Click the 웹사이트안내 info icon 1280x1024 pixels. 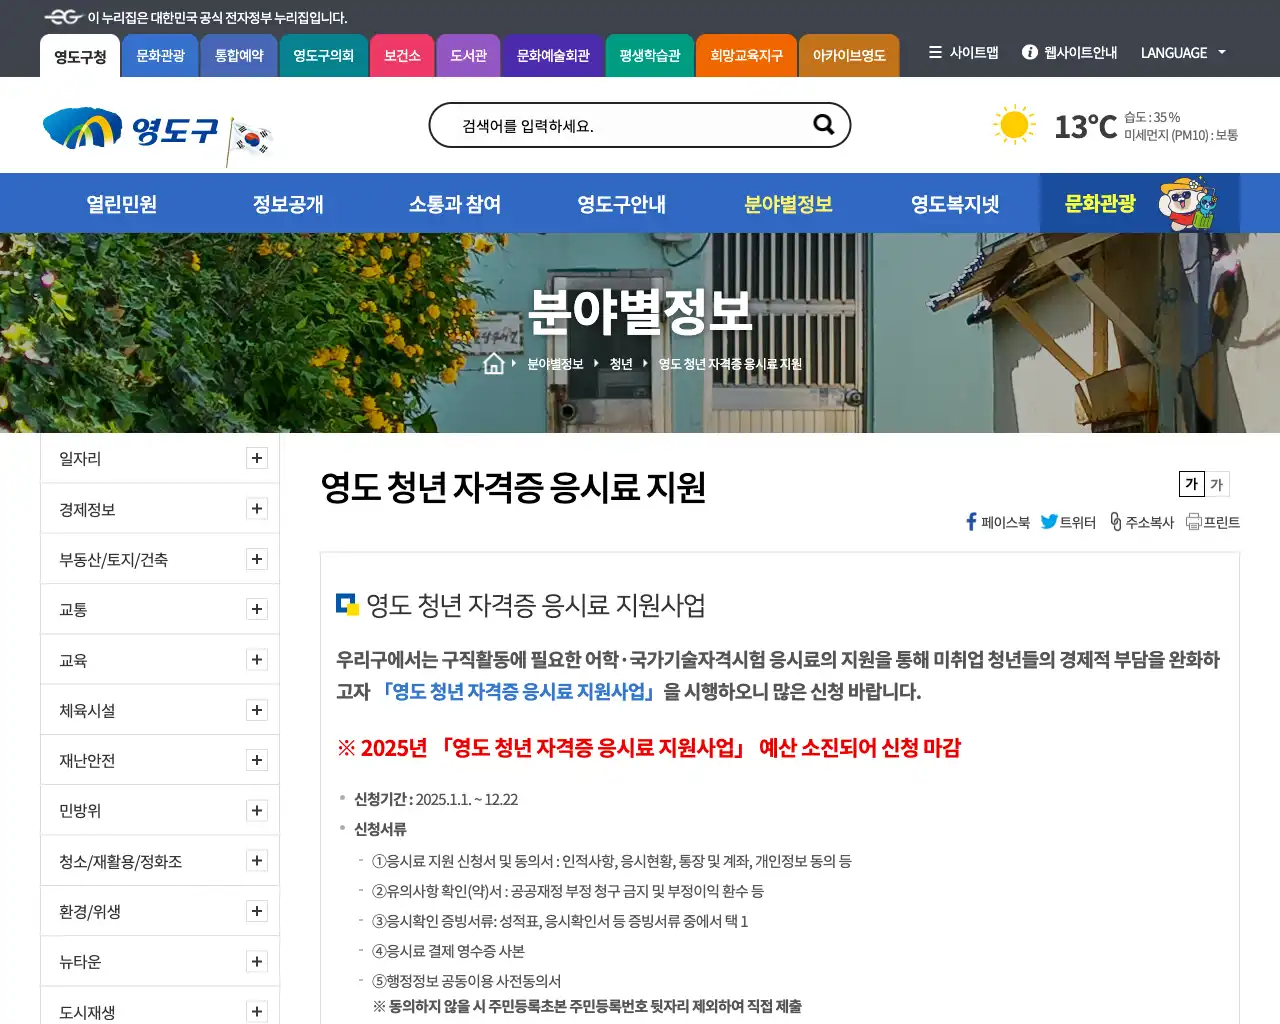(1029, 53)
